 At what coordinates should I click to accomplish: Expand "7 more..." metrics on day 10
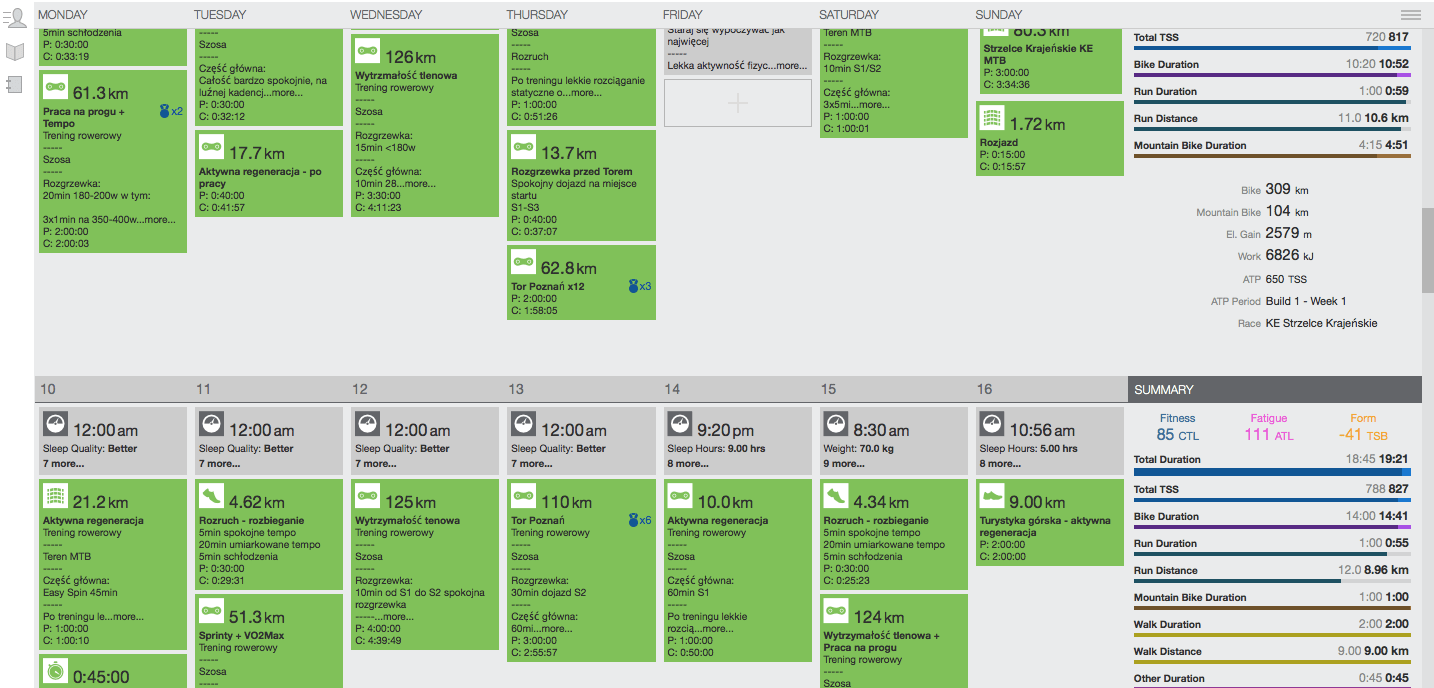point(61,464)
